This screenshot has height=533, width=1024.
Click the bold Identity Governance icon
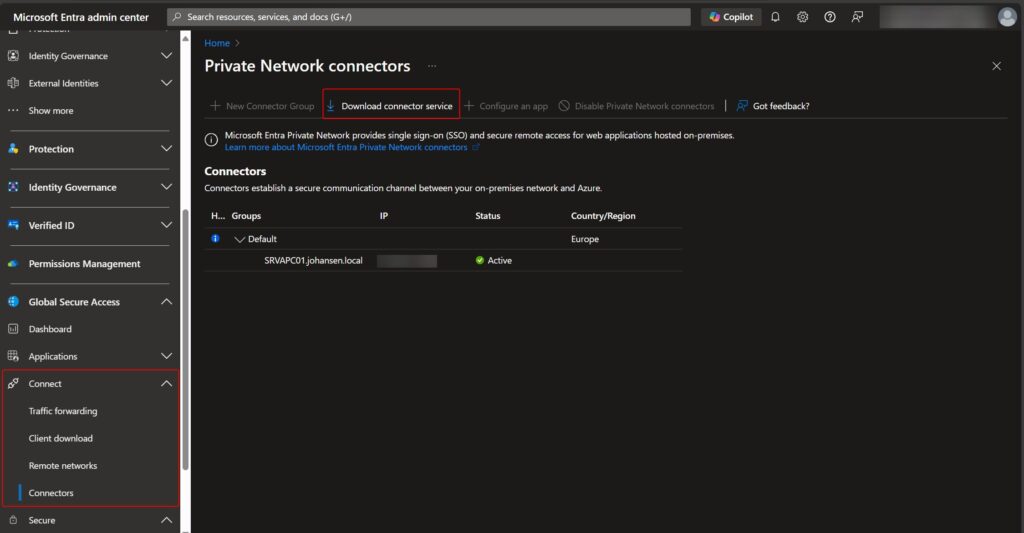13,187
